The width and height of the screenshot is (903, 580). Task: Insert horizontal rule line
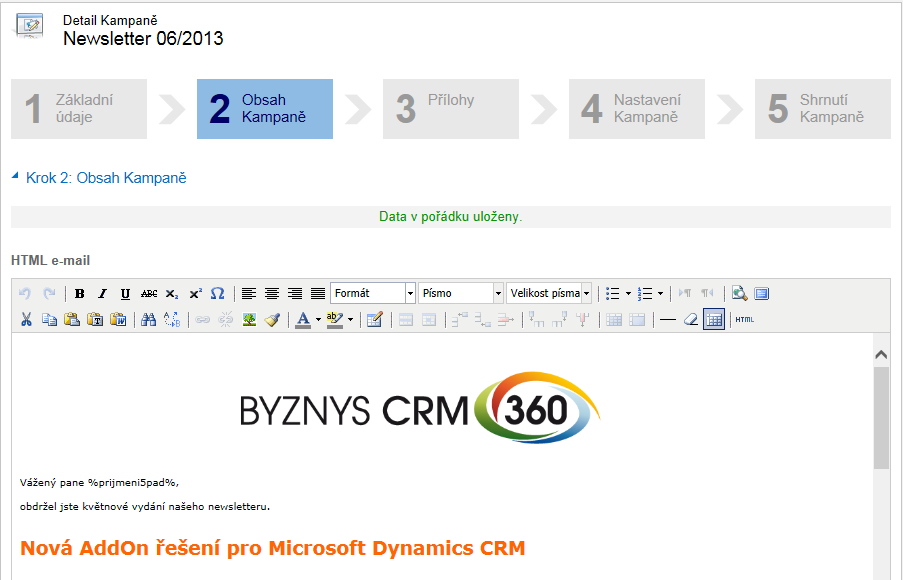(667, 319)
